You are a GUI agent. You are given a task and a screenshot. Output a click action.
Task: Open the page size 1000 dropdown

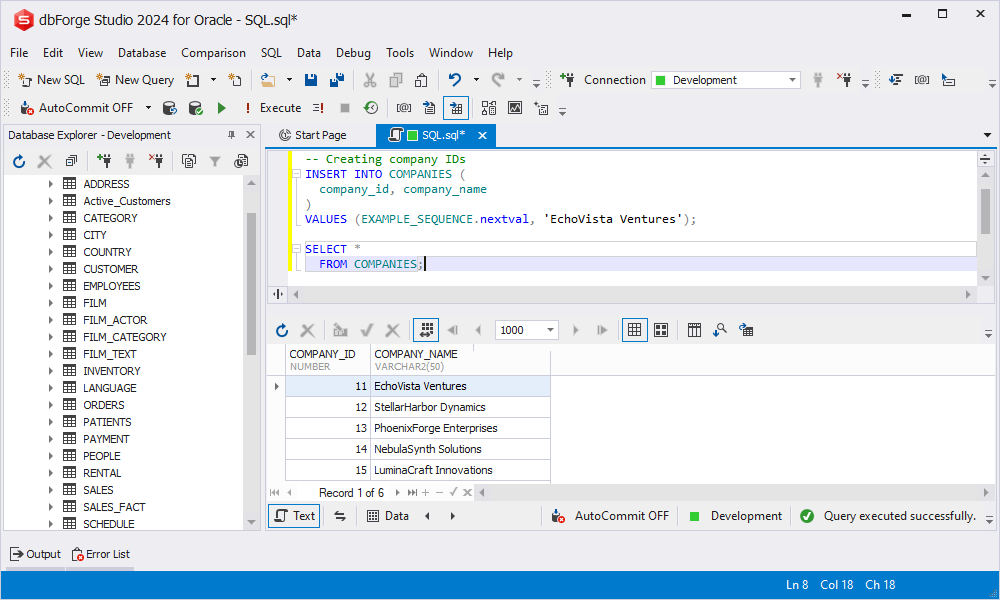(550, 330)
